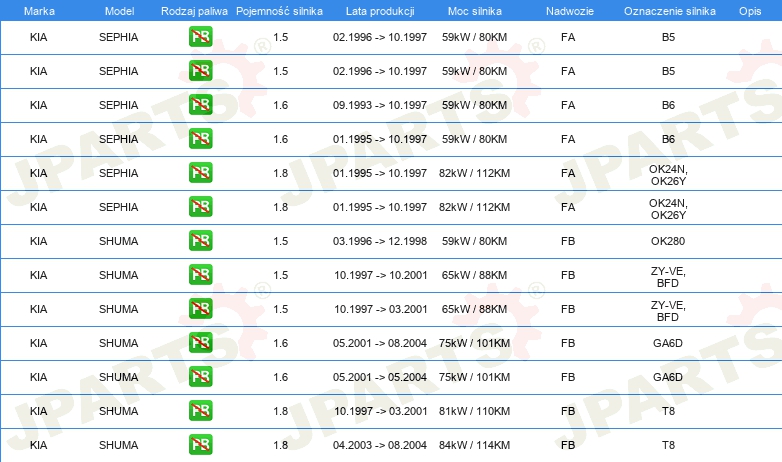The width and height of the screenshot is (782, 462).
Task: Click KIA in the OK280 row
Action: [x=38, y=241]
